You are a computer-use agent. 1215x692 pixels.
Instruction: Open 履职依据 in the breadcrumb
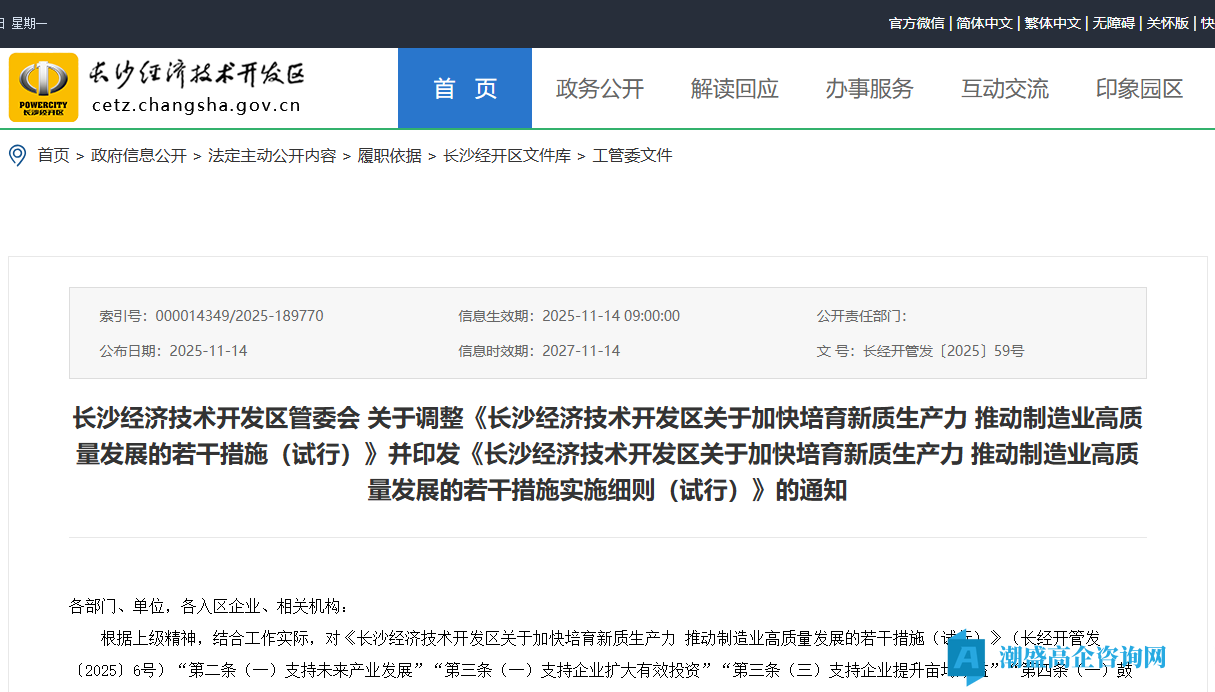pos(389,155)
